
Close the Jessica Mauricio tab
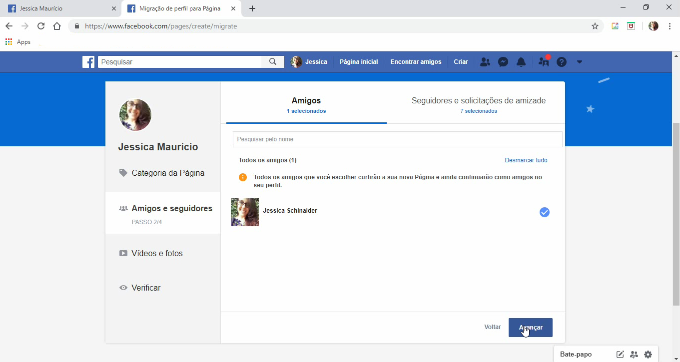(114, 9)
